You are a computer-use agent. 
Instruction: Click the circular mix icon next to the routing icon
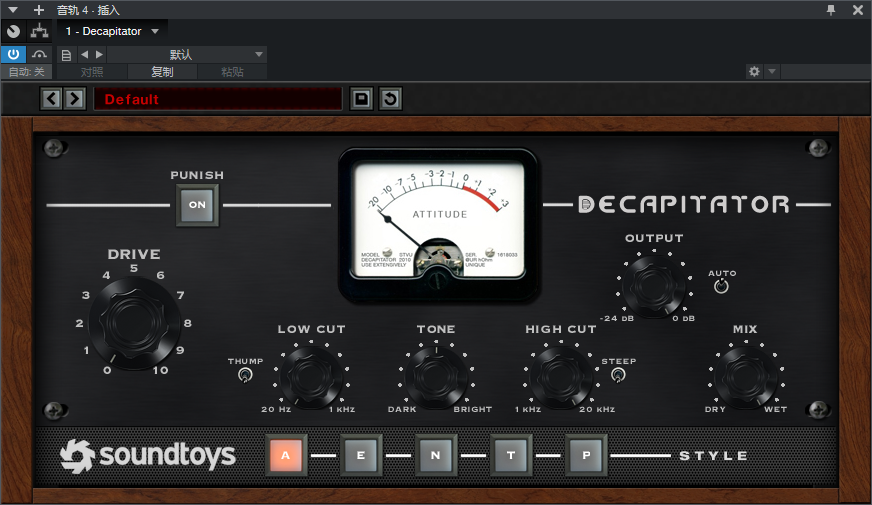coord(13,31)
